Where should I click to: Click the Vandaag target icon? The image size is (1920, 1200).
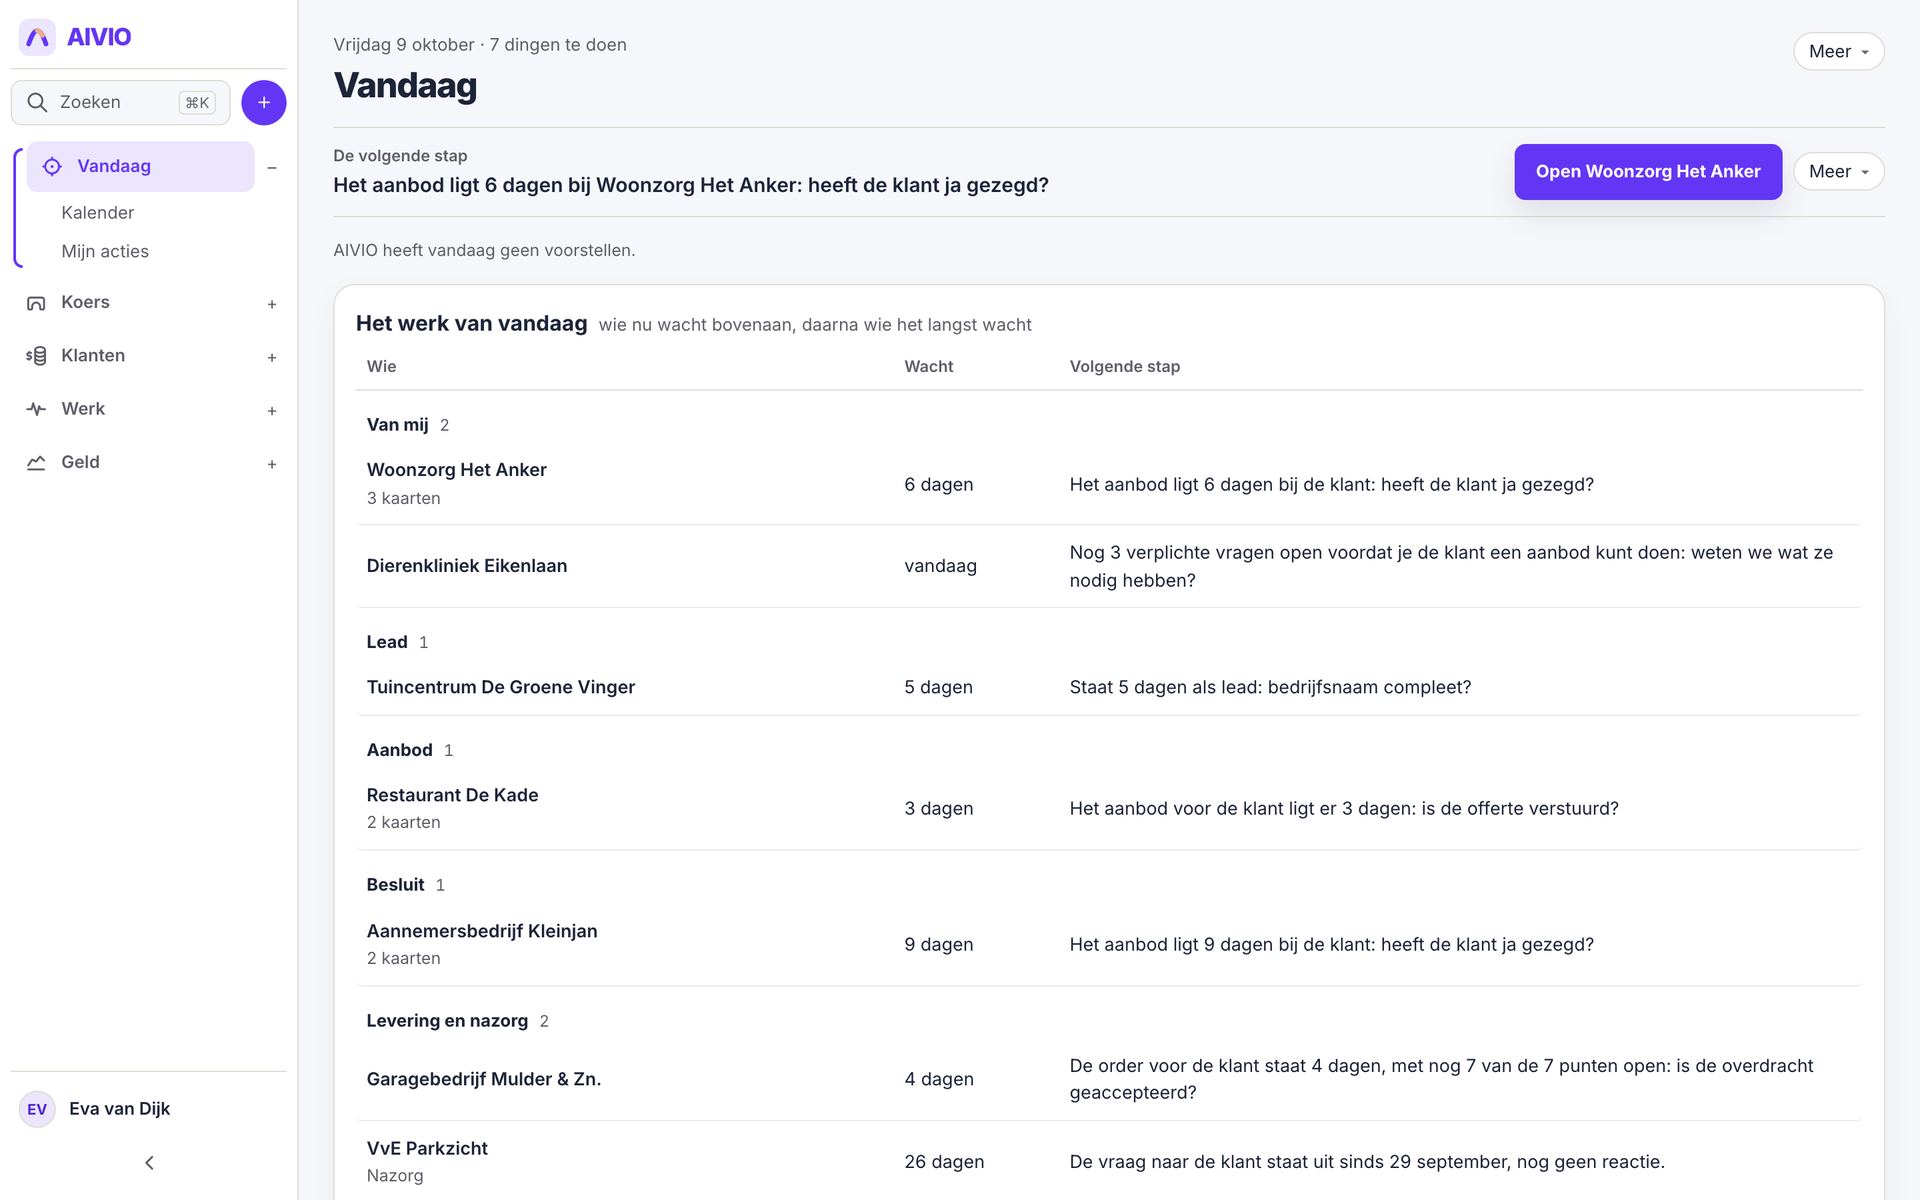(x=52, y=166)
